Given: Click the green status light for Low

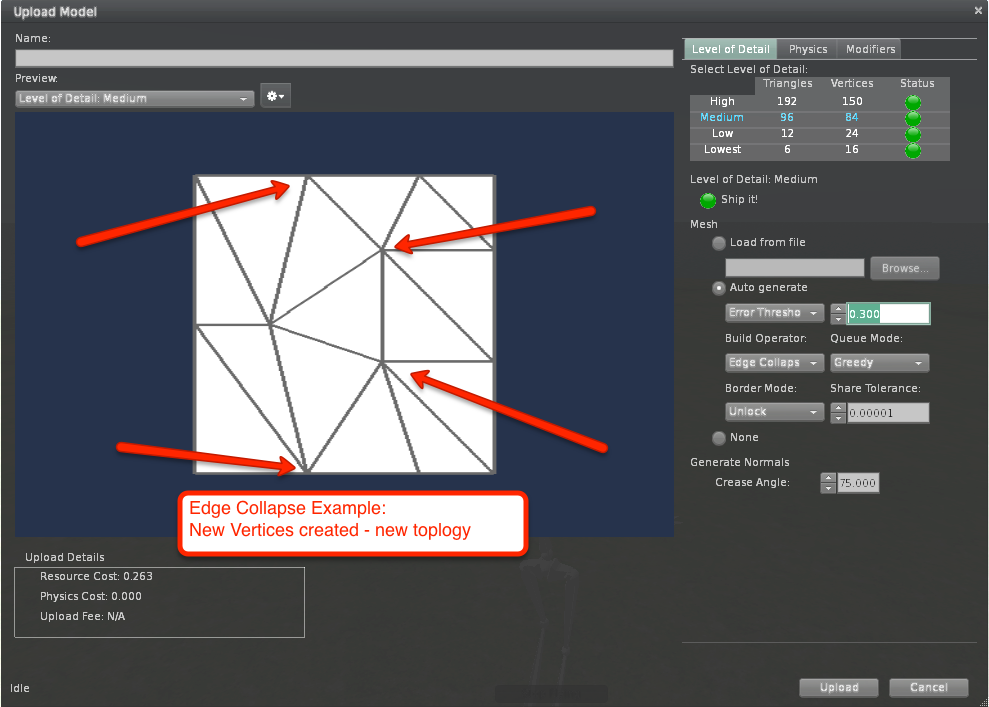Looking at the screenshot, I should [x=912, y=134].
